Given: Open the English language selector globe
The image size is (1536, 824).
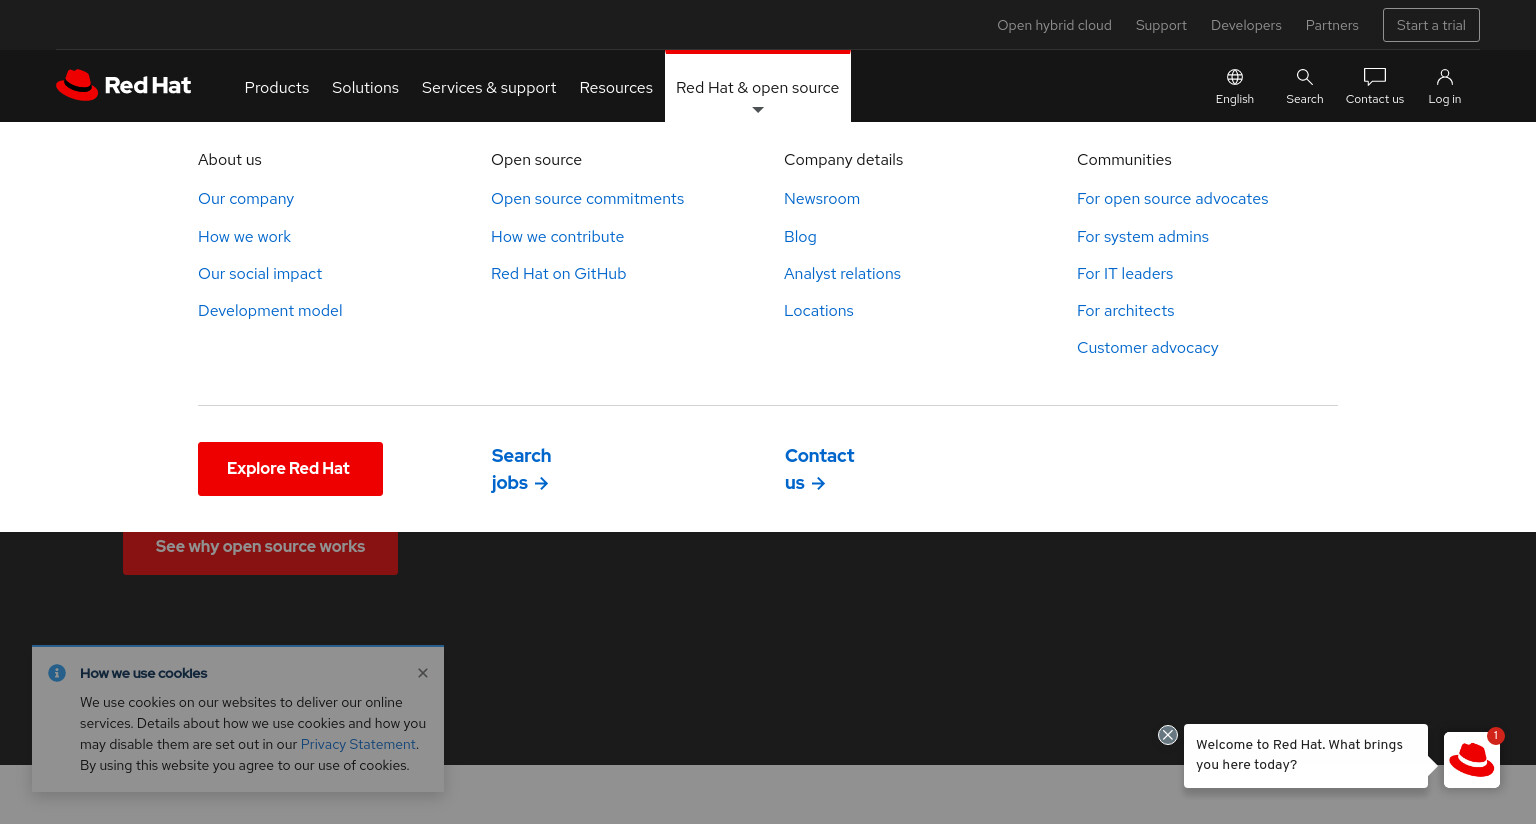Looking at the screenshot, I should (1235, 86).
